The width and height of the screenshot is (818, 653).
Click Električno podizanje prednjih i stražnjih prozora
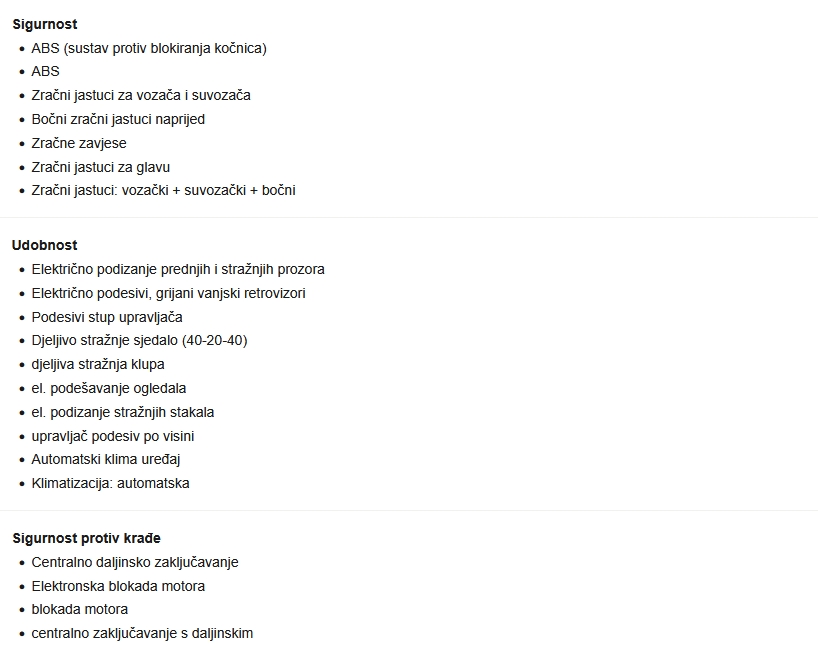tap(178, 269)
